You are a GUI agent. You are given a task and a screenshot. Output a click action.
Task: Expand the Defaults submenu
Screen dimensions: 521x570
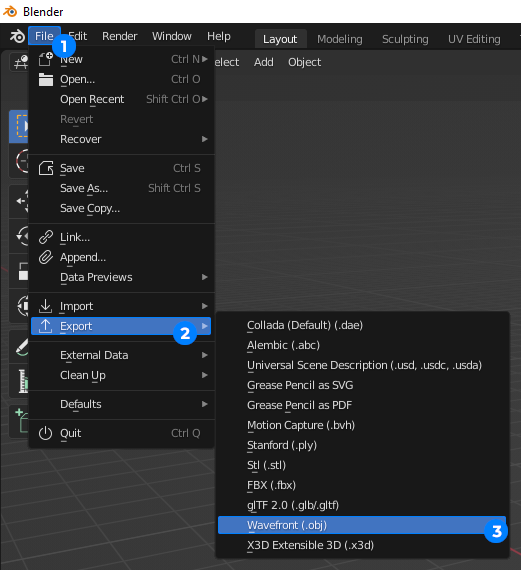pos(121,404)
